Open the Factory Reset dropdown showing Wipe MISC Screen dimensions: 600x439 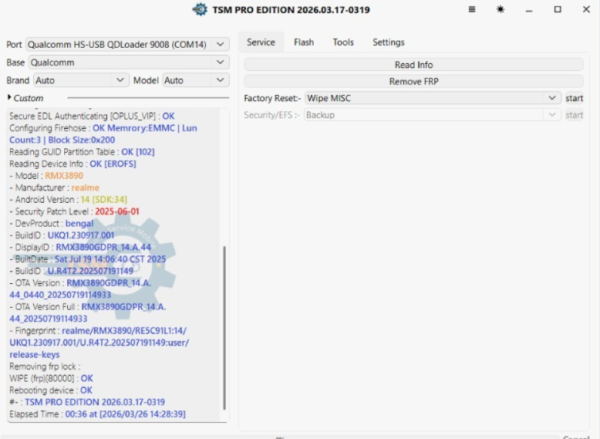coord(433,98)
